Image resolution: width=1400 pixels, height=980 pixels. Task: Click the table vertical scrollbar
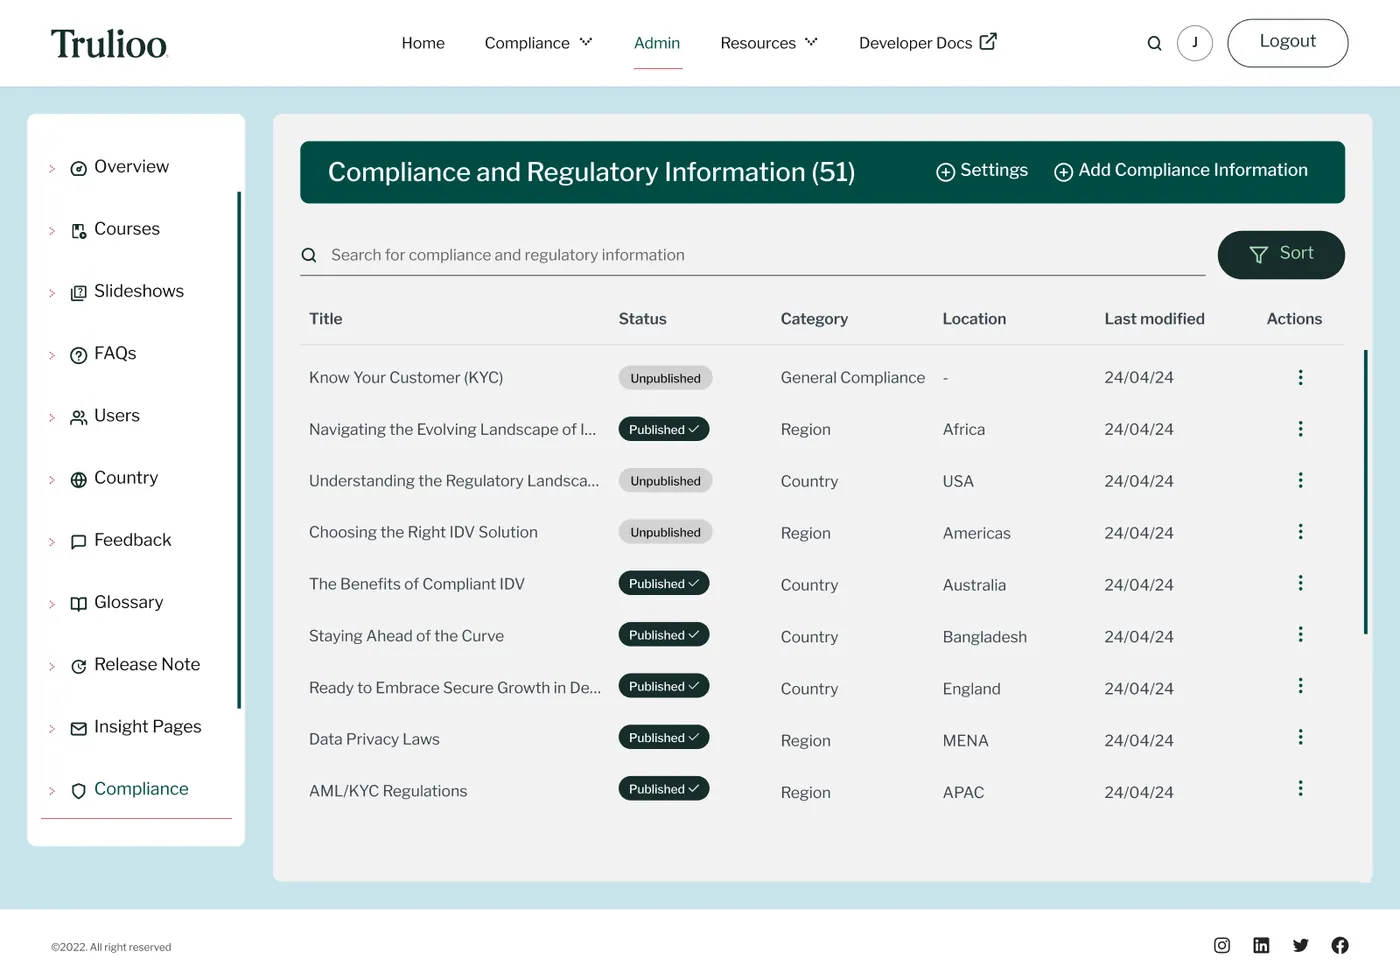click(1366, 492)
